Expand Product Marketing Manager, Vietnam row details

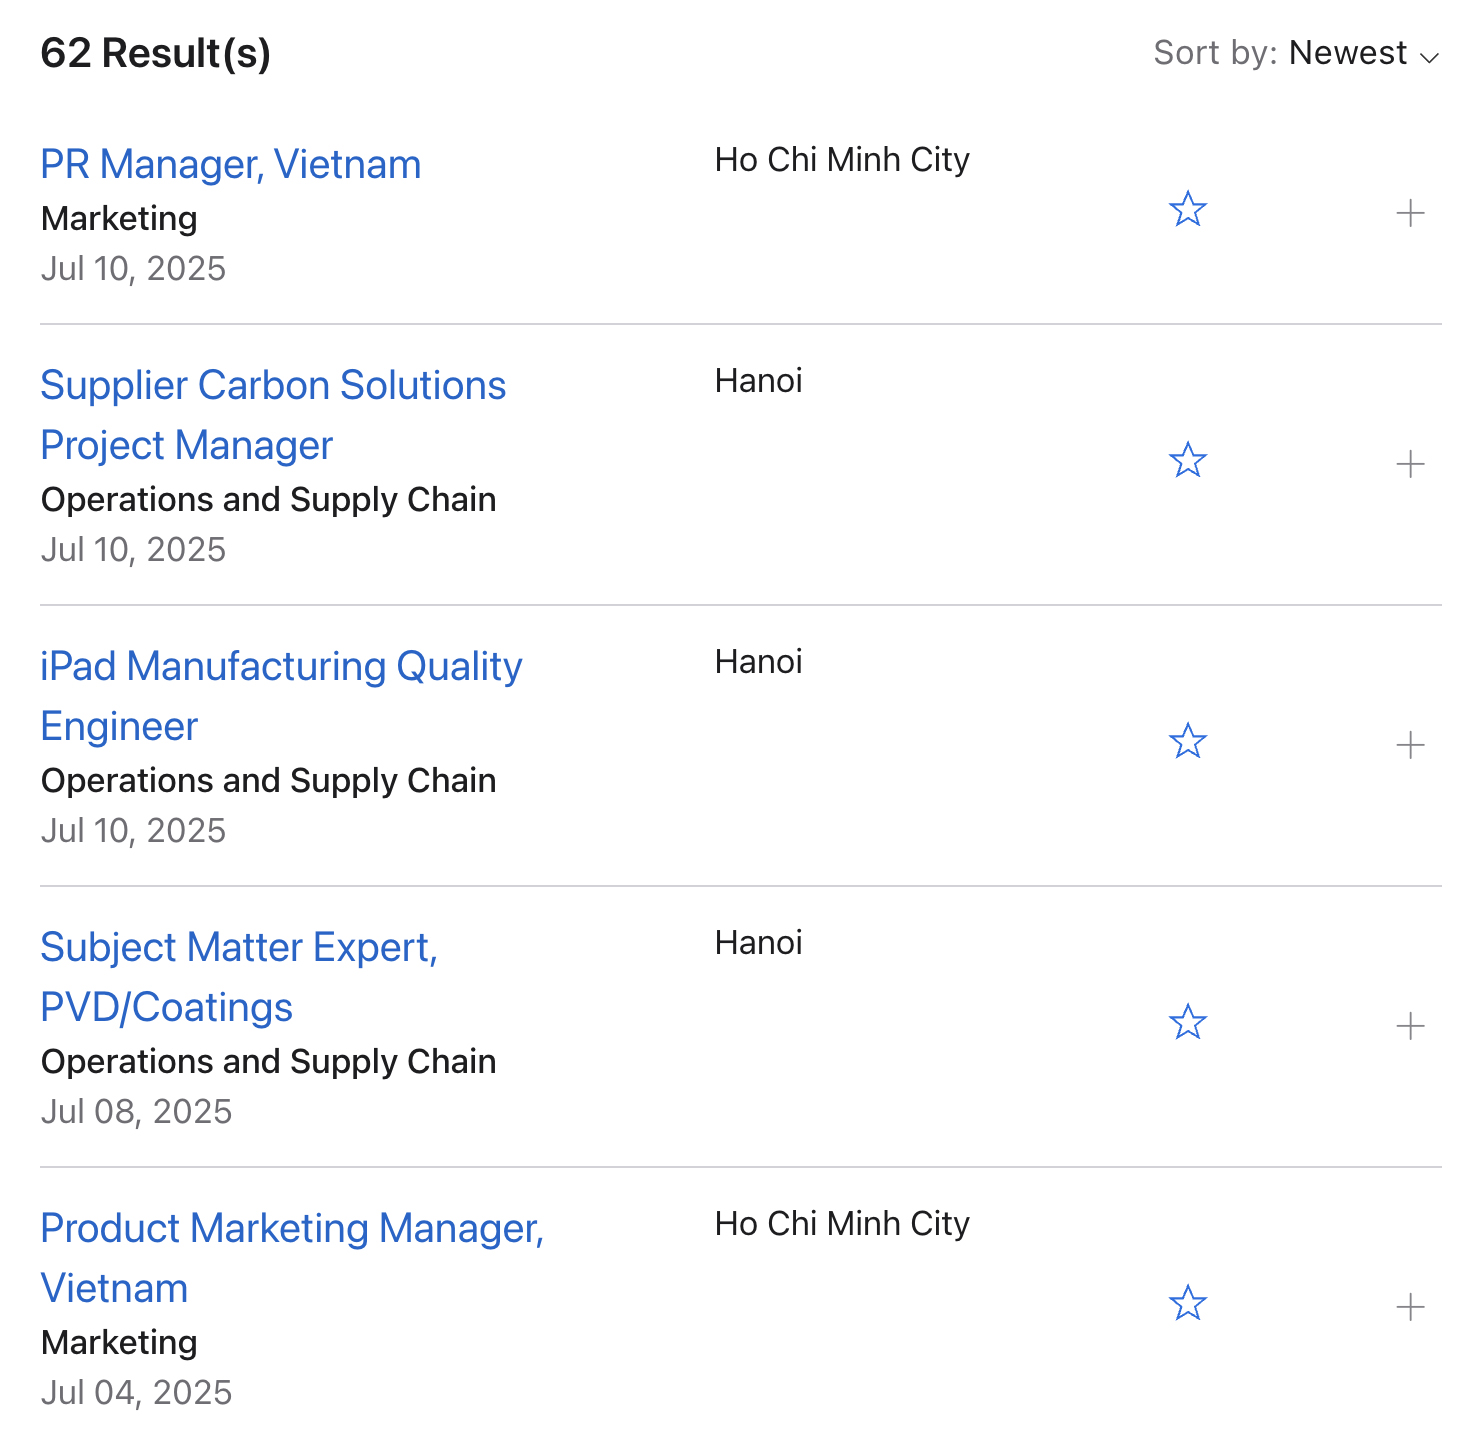(x=1410, y=1307)
